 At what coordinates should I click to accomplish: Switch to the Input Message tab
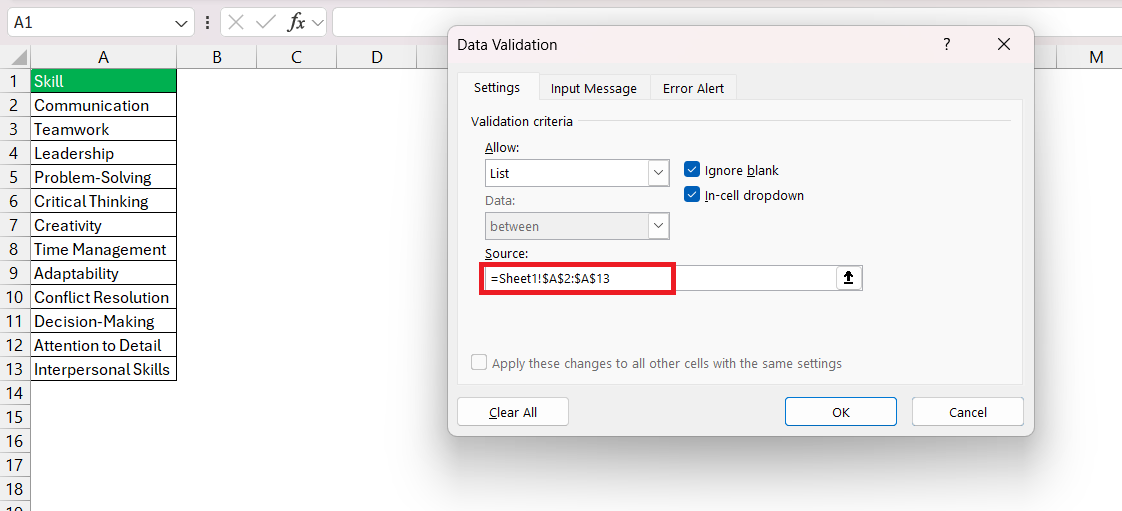(594, 89)
